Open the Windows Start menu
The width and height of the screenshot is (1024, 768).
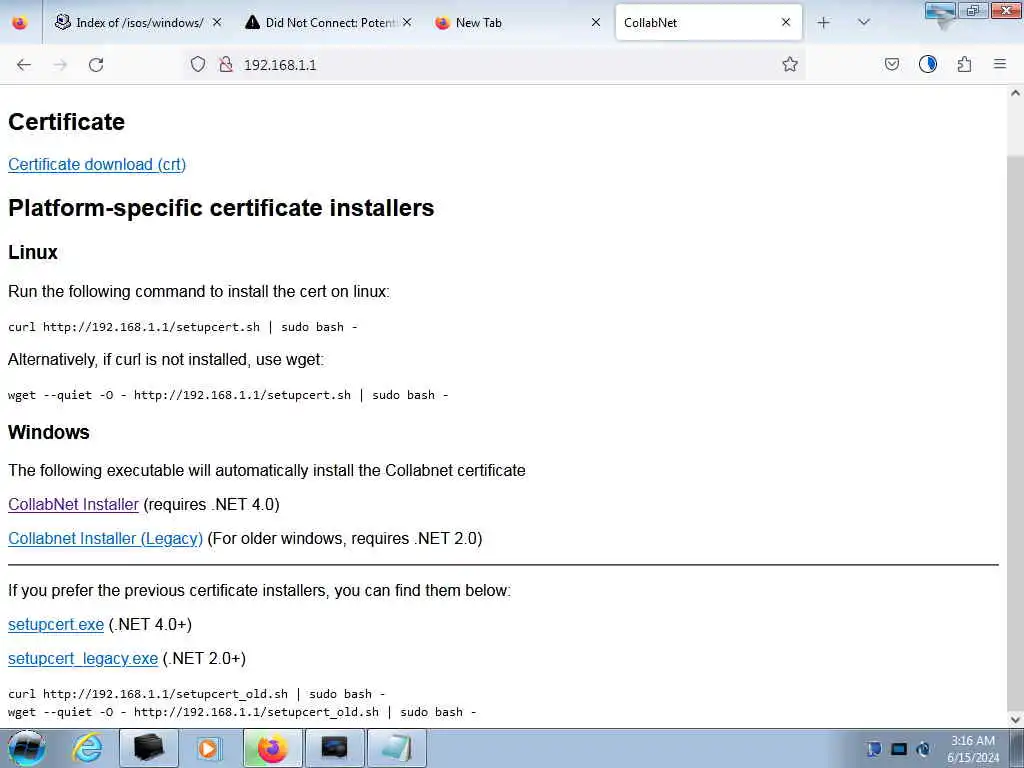(x=26, y=748)
